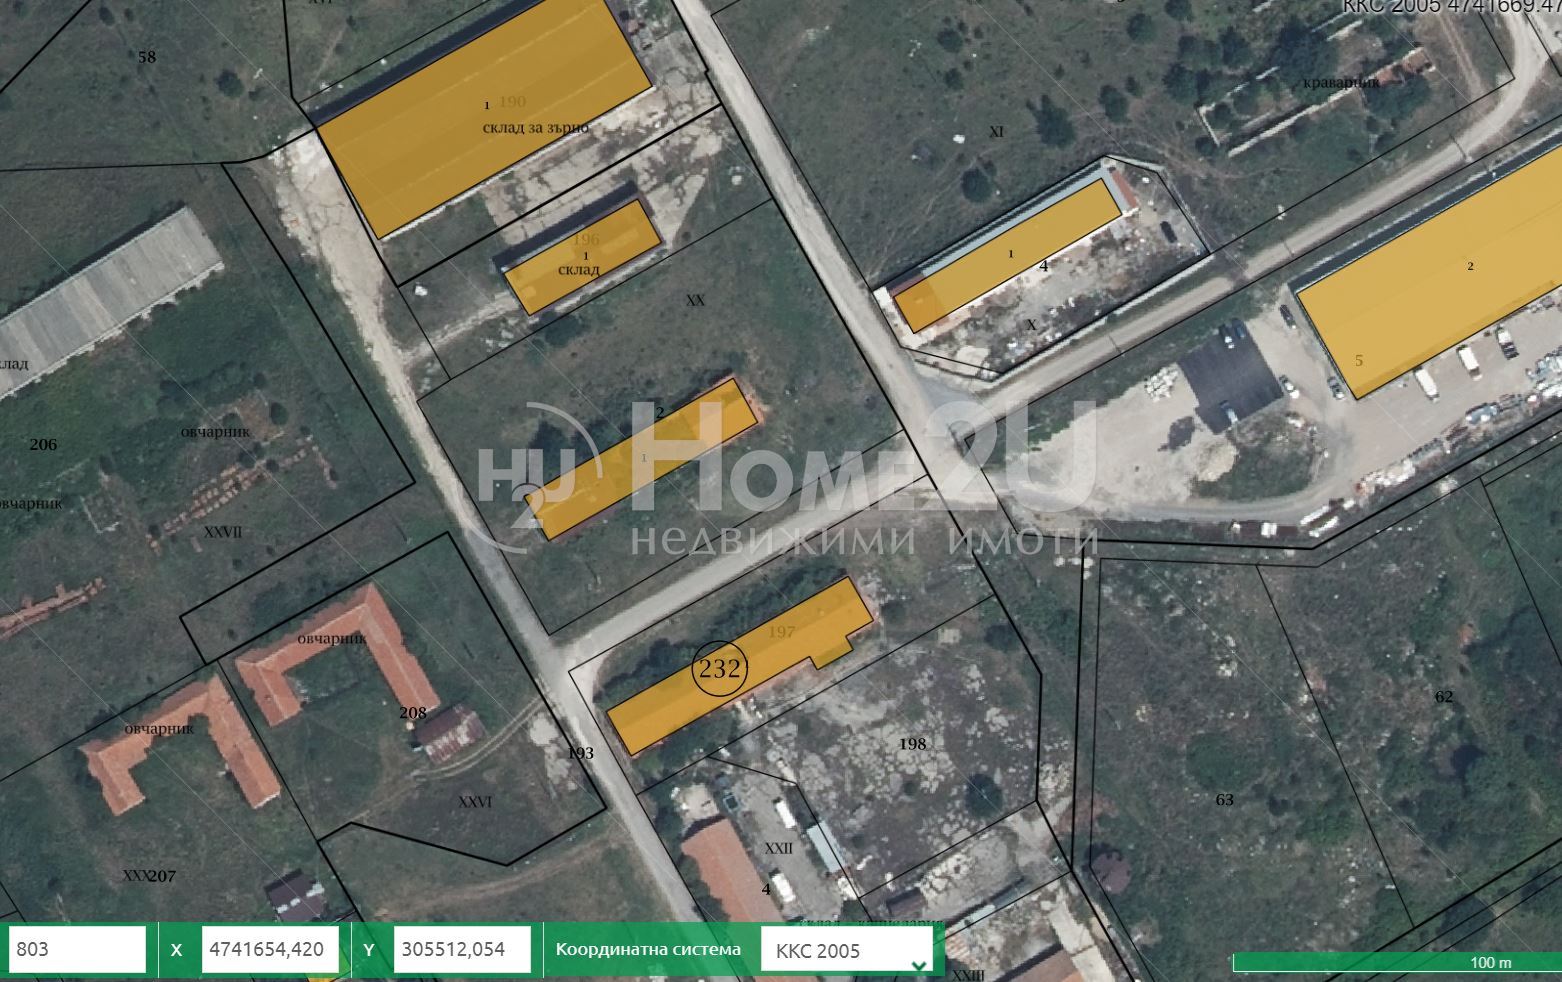Click the parcel number input showing 803
The image size is (1562, 982).
[x=78, y=949]
